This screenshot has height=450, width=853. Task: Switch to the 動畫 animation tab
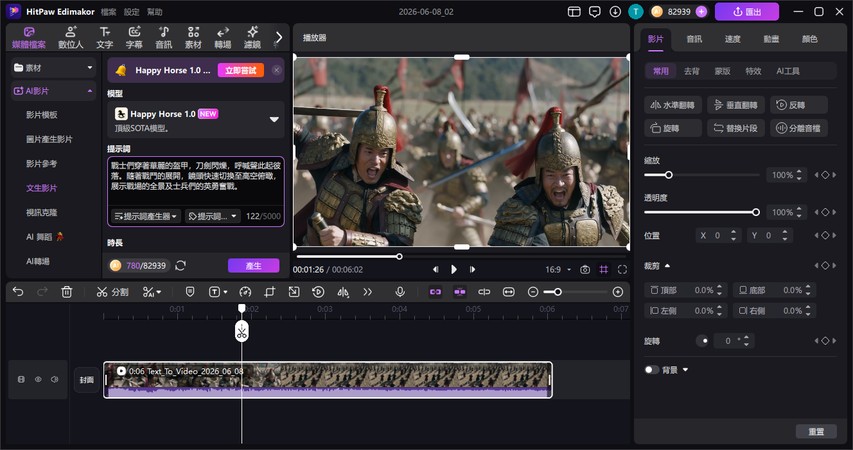click(771, 39)
